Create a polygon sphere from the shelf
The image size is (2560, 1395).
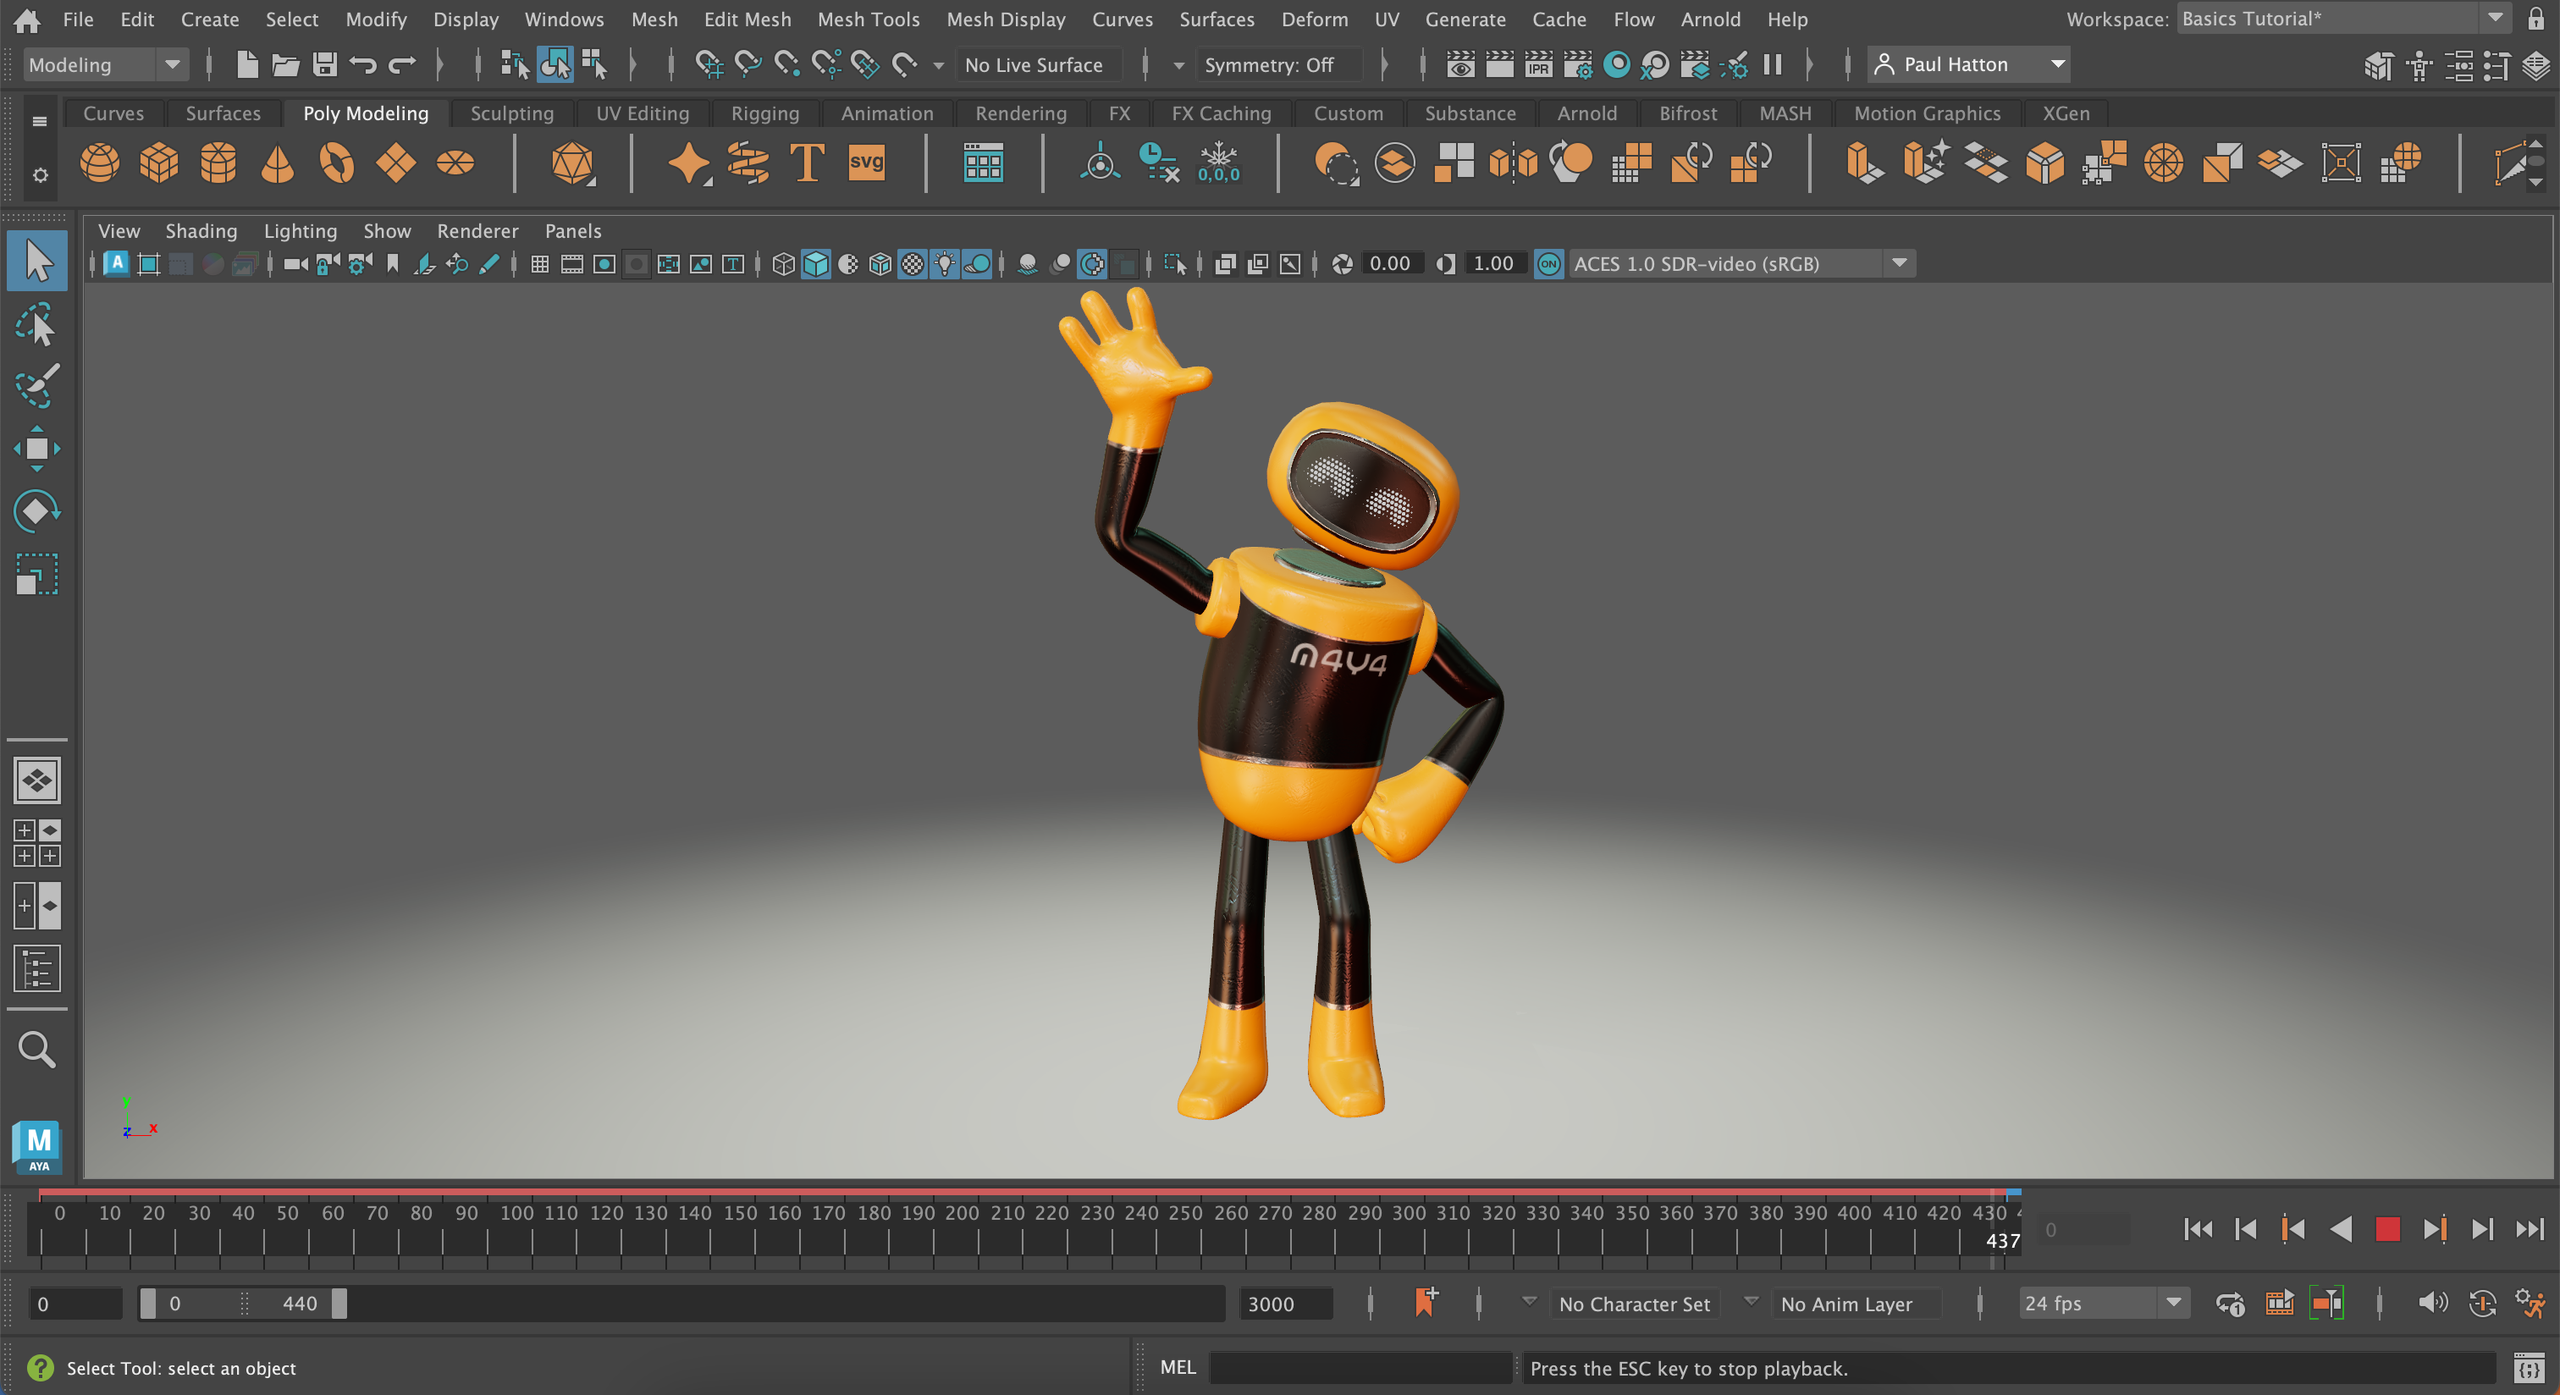99,162
